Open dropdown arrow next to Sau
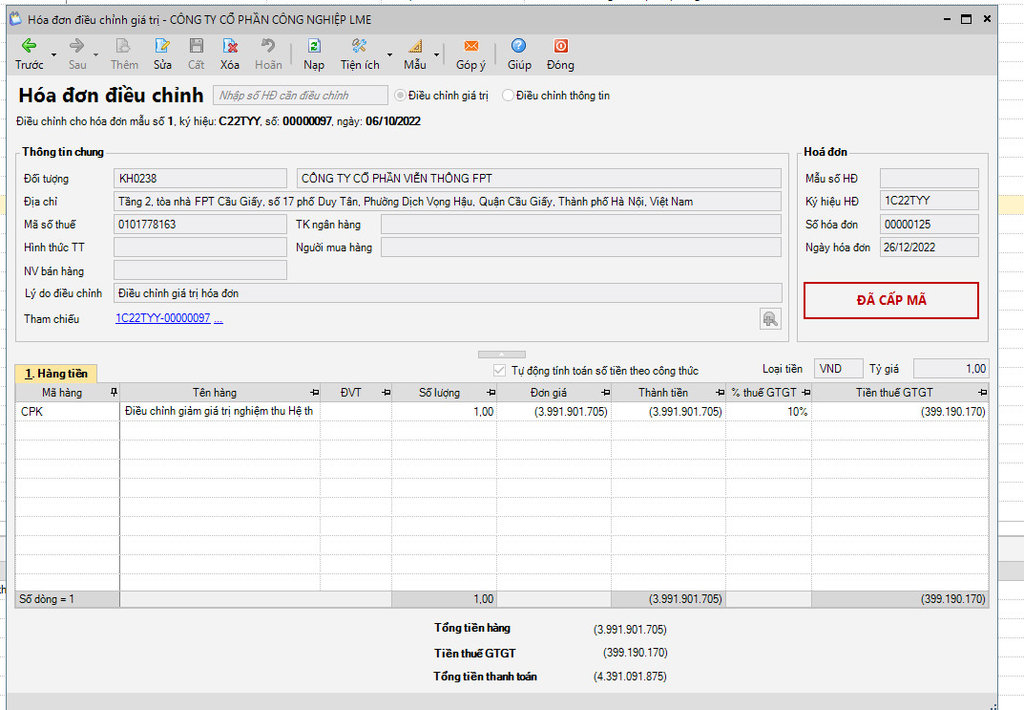The image size is (1024, 710). pyautogui.click(x=96, y=54)
